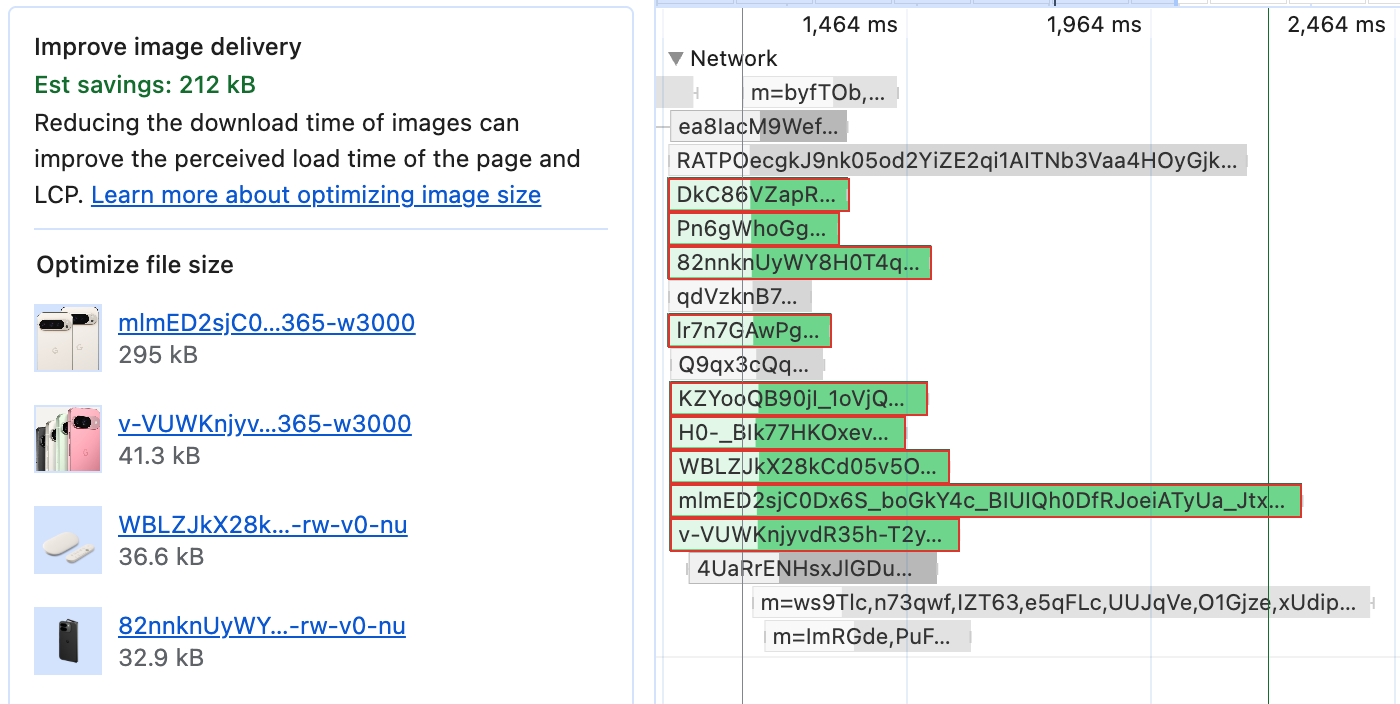Collapse the Network track disclosure triangle
This screenshot has height=704, width=1400.
coord(676,58)
